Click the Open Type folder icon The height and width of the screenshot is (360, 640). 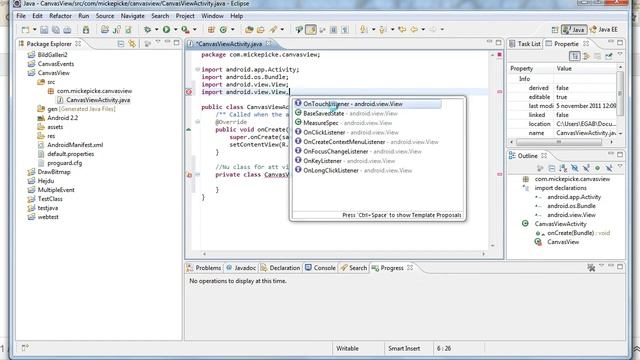click(249, 29)
